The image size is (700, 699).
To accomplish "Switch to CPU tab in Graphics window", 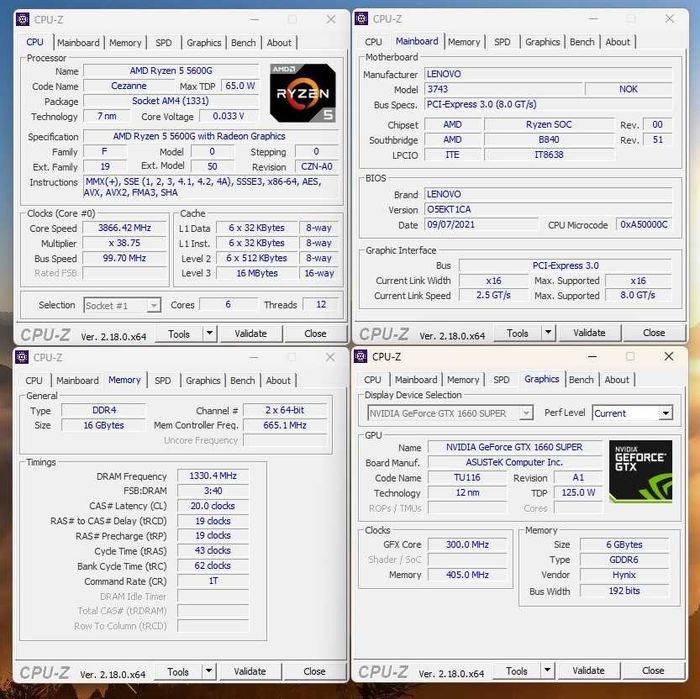I will click(x=372, y=380).
